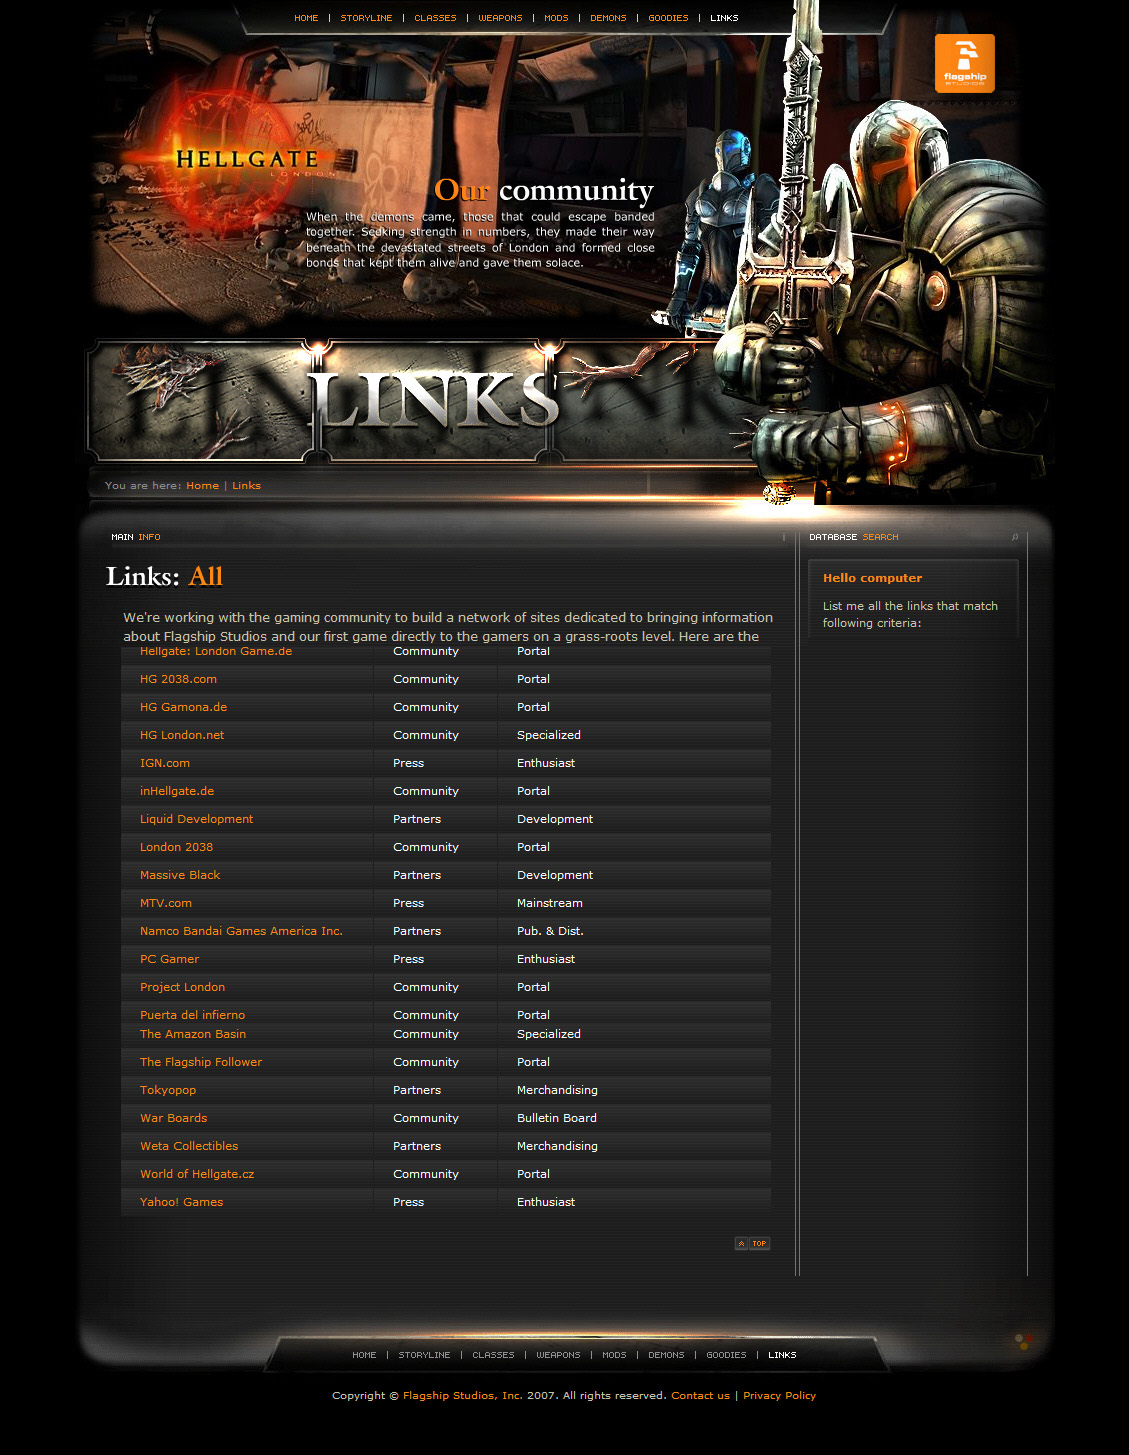The image size is (1129, 1455).
Task: Open HOME in the top navigation
Action: pos(306,18)
